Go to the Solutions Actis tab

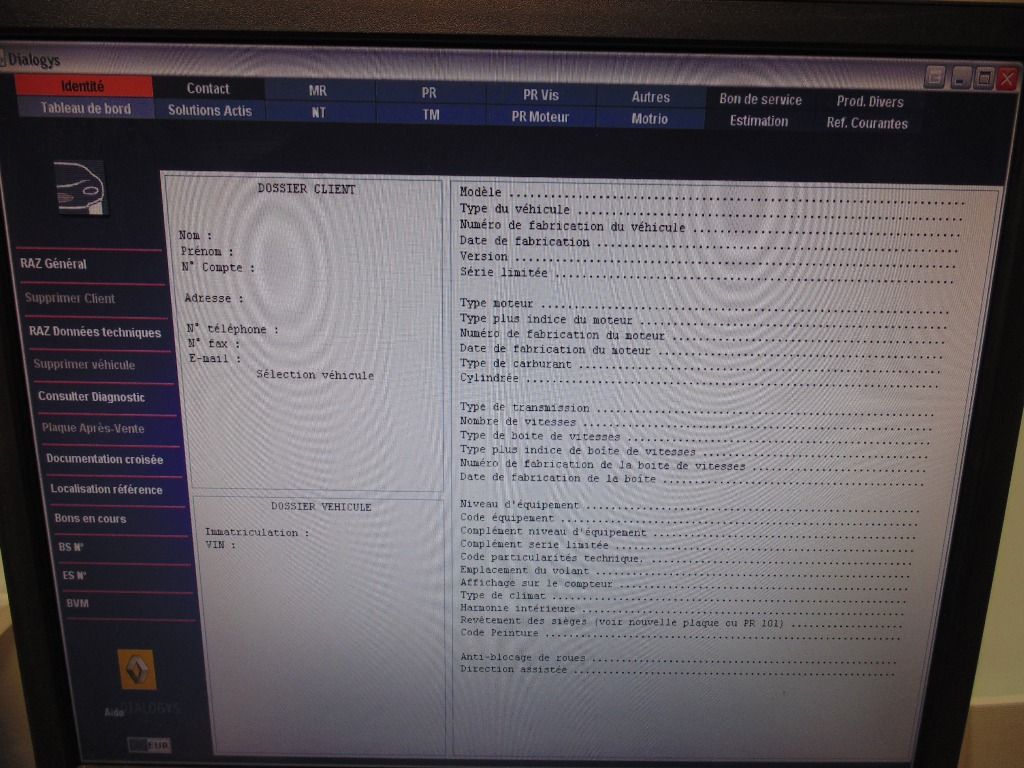[210, 110]
